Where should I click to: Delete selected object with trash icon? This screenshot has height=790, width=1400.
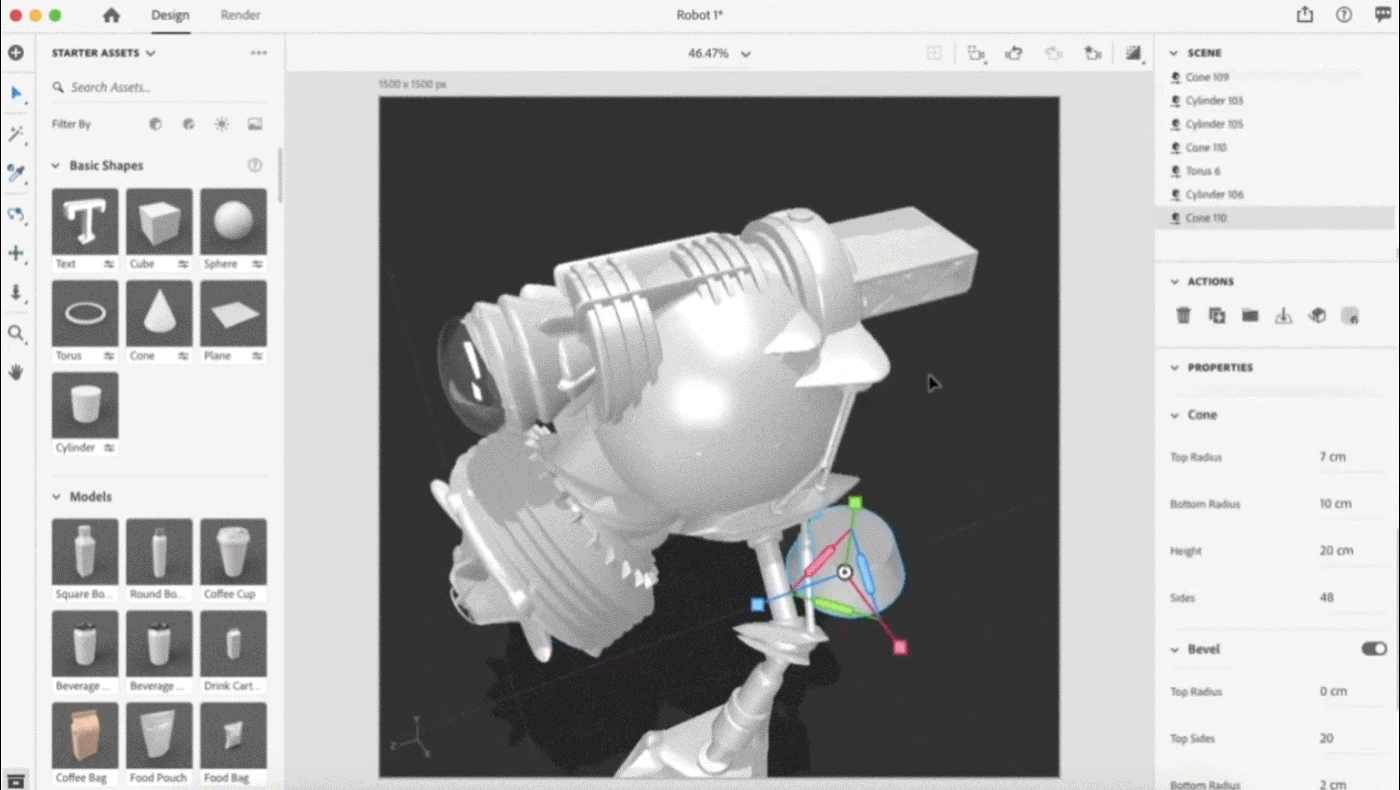(x=1184, y=315)
